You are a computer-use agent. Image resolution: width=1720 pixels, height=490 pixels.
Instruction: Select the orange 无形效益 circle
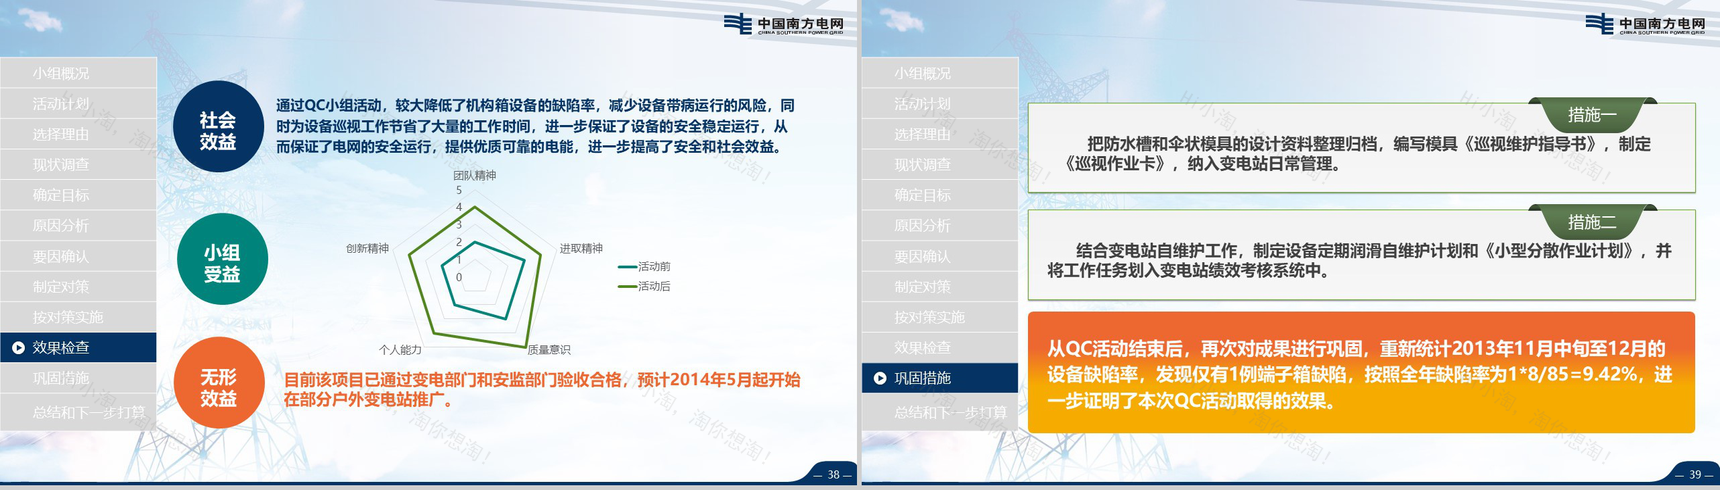pos(219,383)
